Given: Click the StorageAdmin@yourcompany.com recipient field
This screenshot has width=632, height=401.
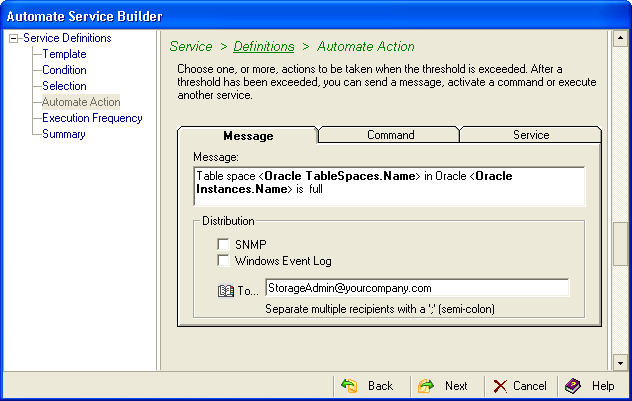Looking at the screenshot, I should coord(417,288).
